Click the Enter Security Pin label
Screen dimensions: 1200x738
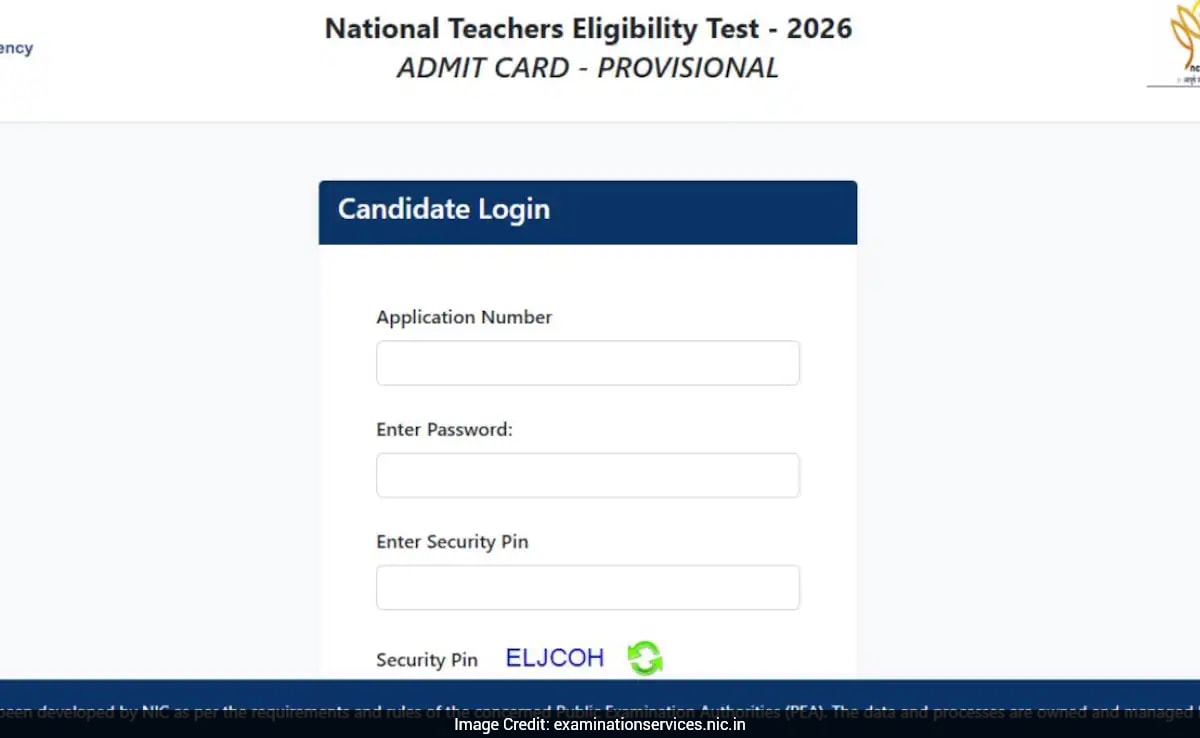[x=452, y=541]
